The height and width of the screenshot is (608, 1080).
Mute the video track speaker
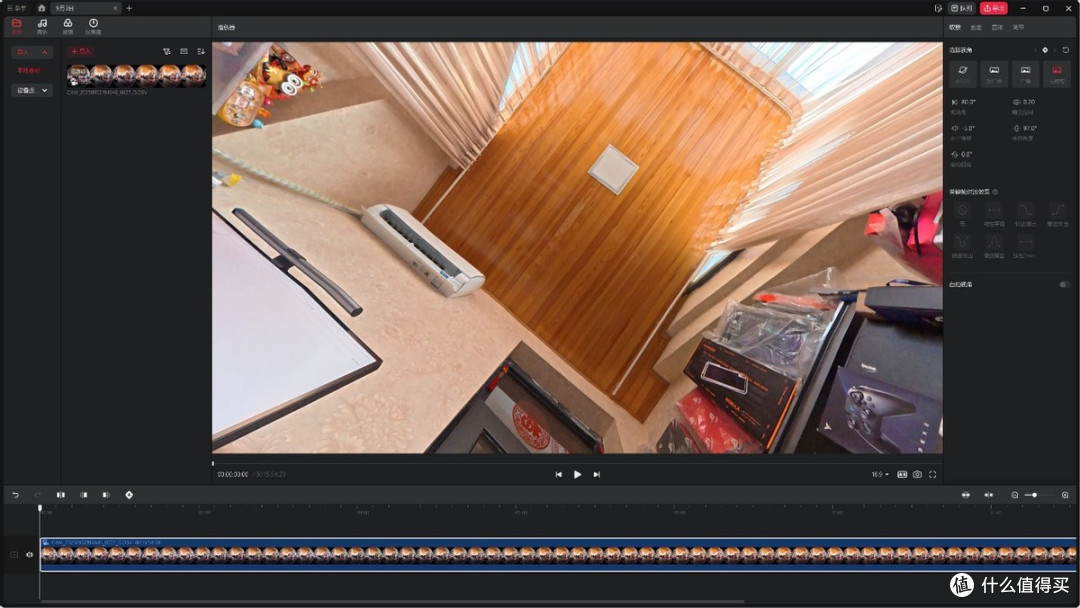pyautogui.click(x=30, y=554)
